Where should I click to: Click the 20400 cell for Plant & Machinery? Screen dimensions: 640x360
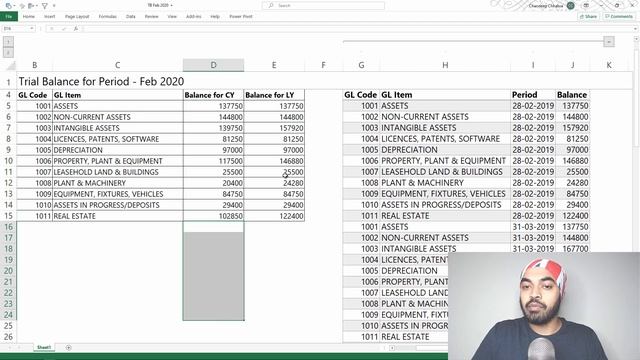point(213,183)
